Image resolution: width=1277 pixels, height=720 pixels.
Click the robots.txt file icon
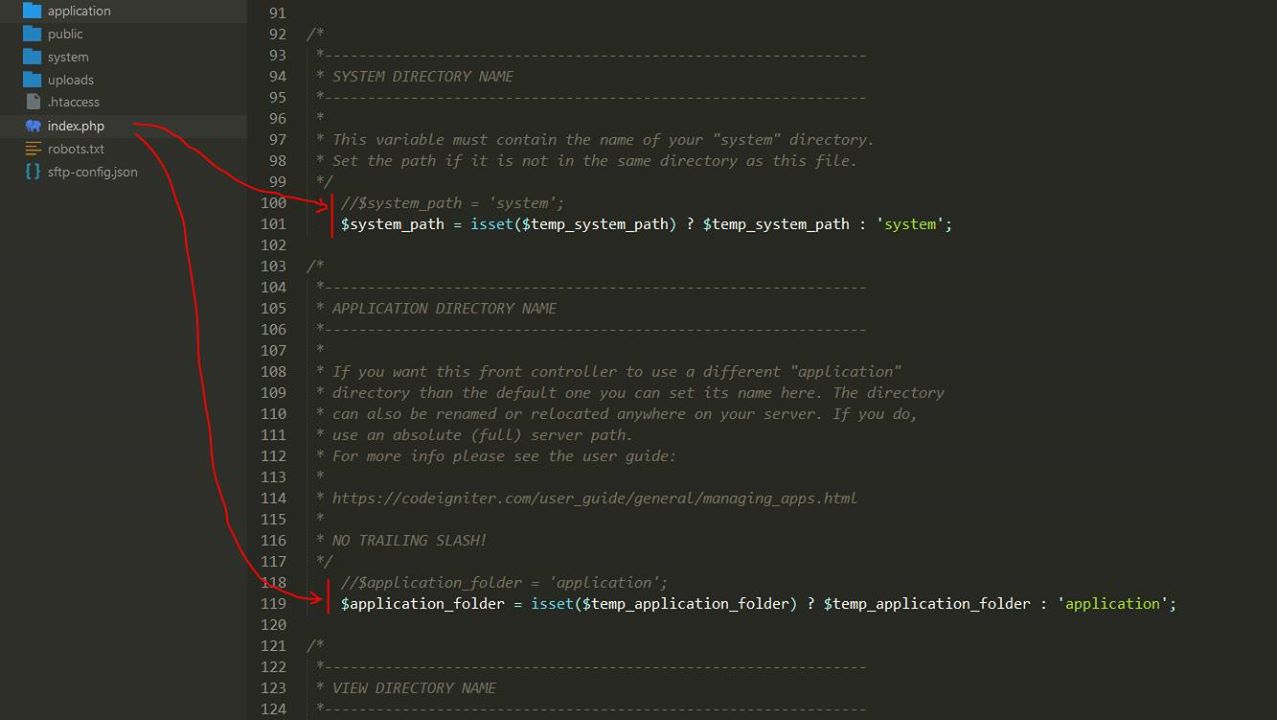pyautogui.click(x=33, y=149)
